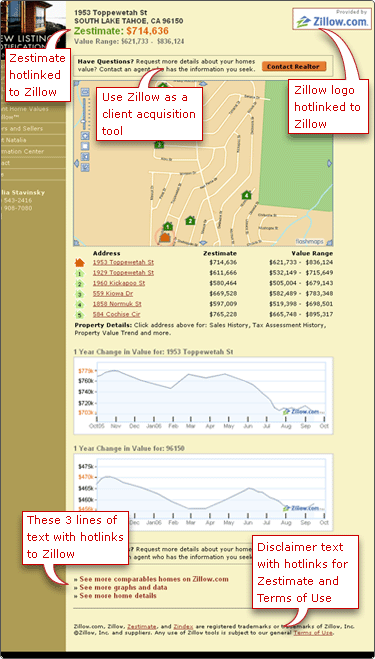375x659 pixels.
Task: Open the Zestimate: $714,636 header link
Action: tap(121, 31)
